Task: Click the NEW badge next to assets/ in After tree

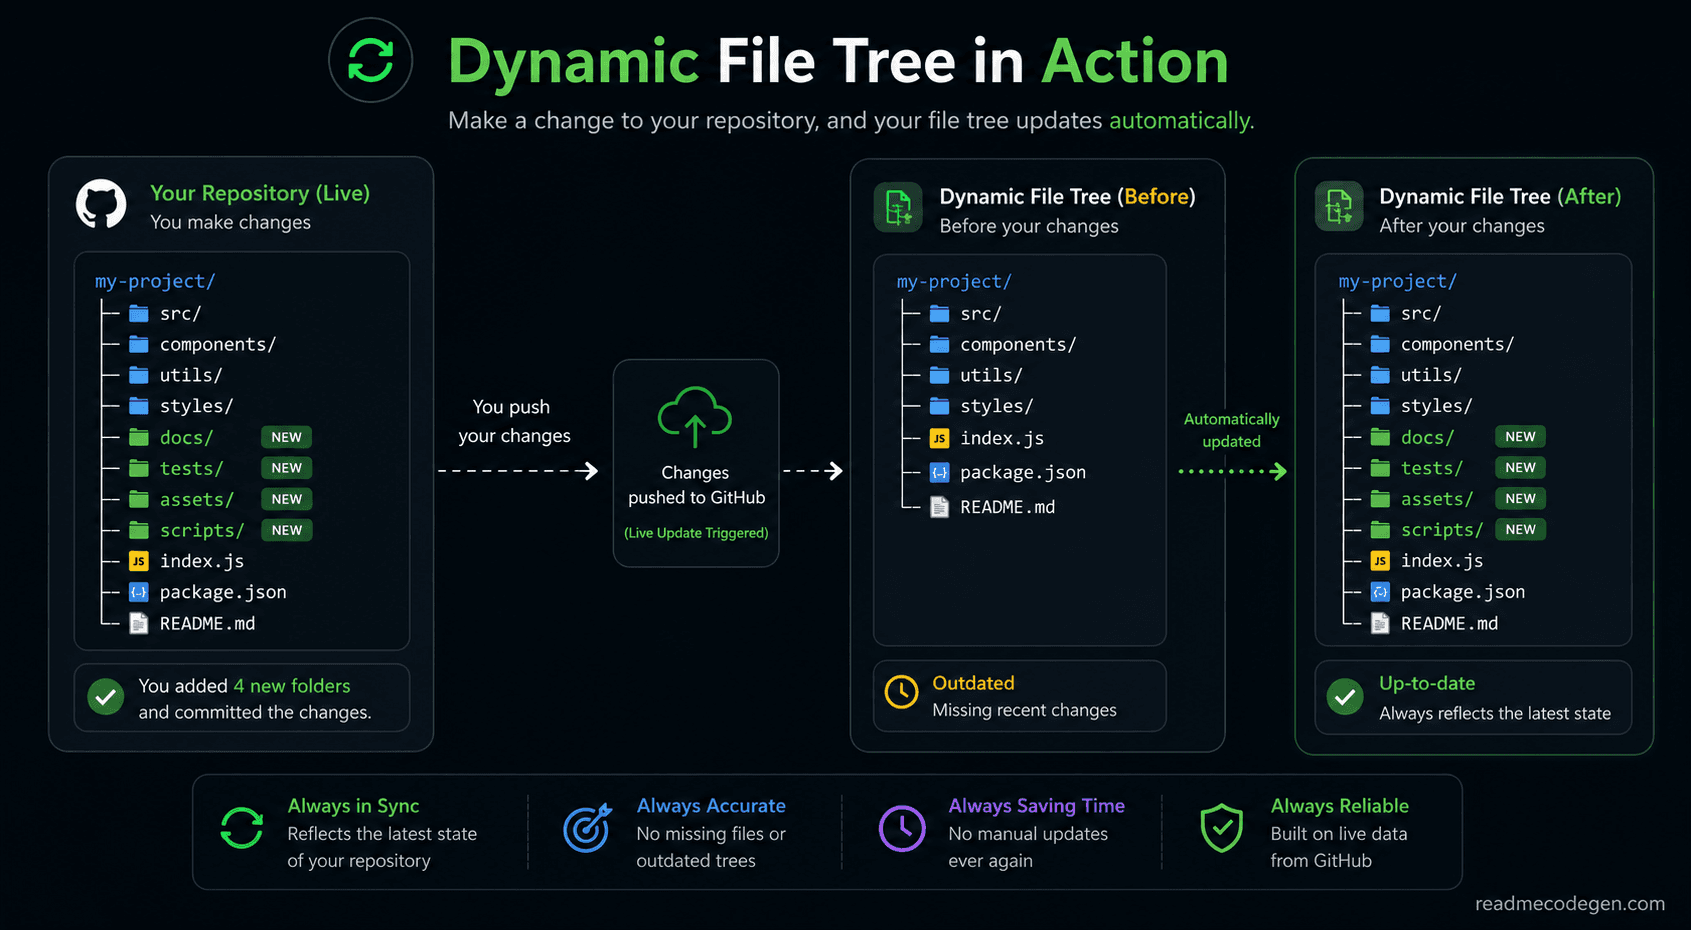Action: click(x=1520, y=498)
